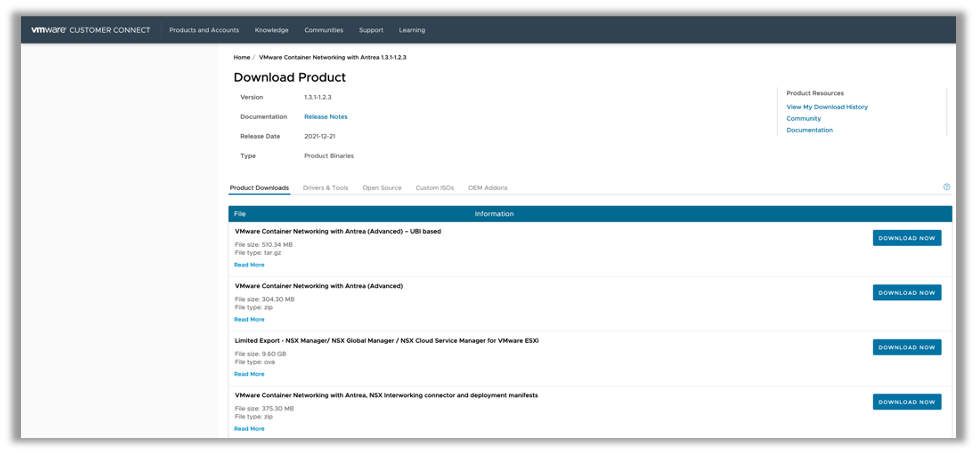The width and height of the screenshot is (976, 454).
Task: Go to Home breadcrumb link
Action: pos(241,58)
